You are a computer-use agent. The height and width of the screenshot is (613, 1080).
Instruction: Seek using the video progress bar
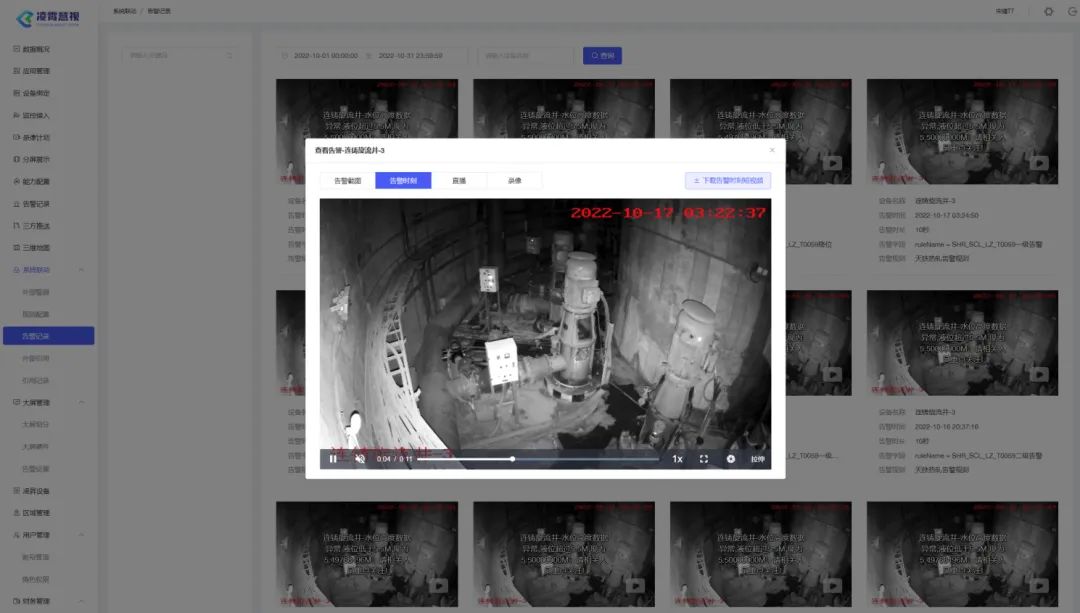point(538,459)
